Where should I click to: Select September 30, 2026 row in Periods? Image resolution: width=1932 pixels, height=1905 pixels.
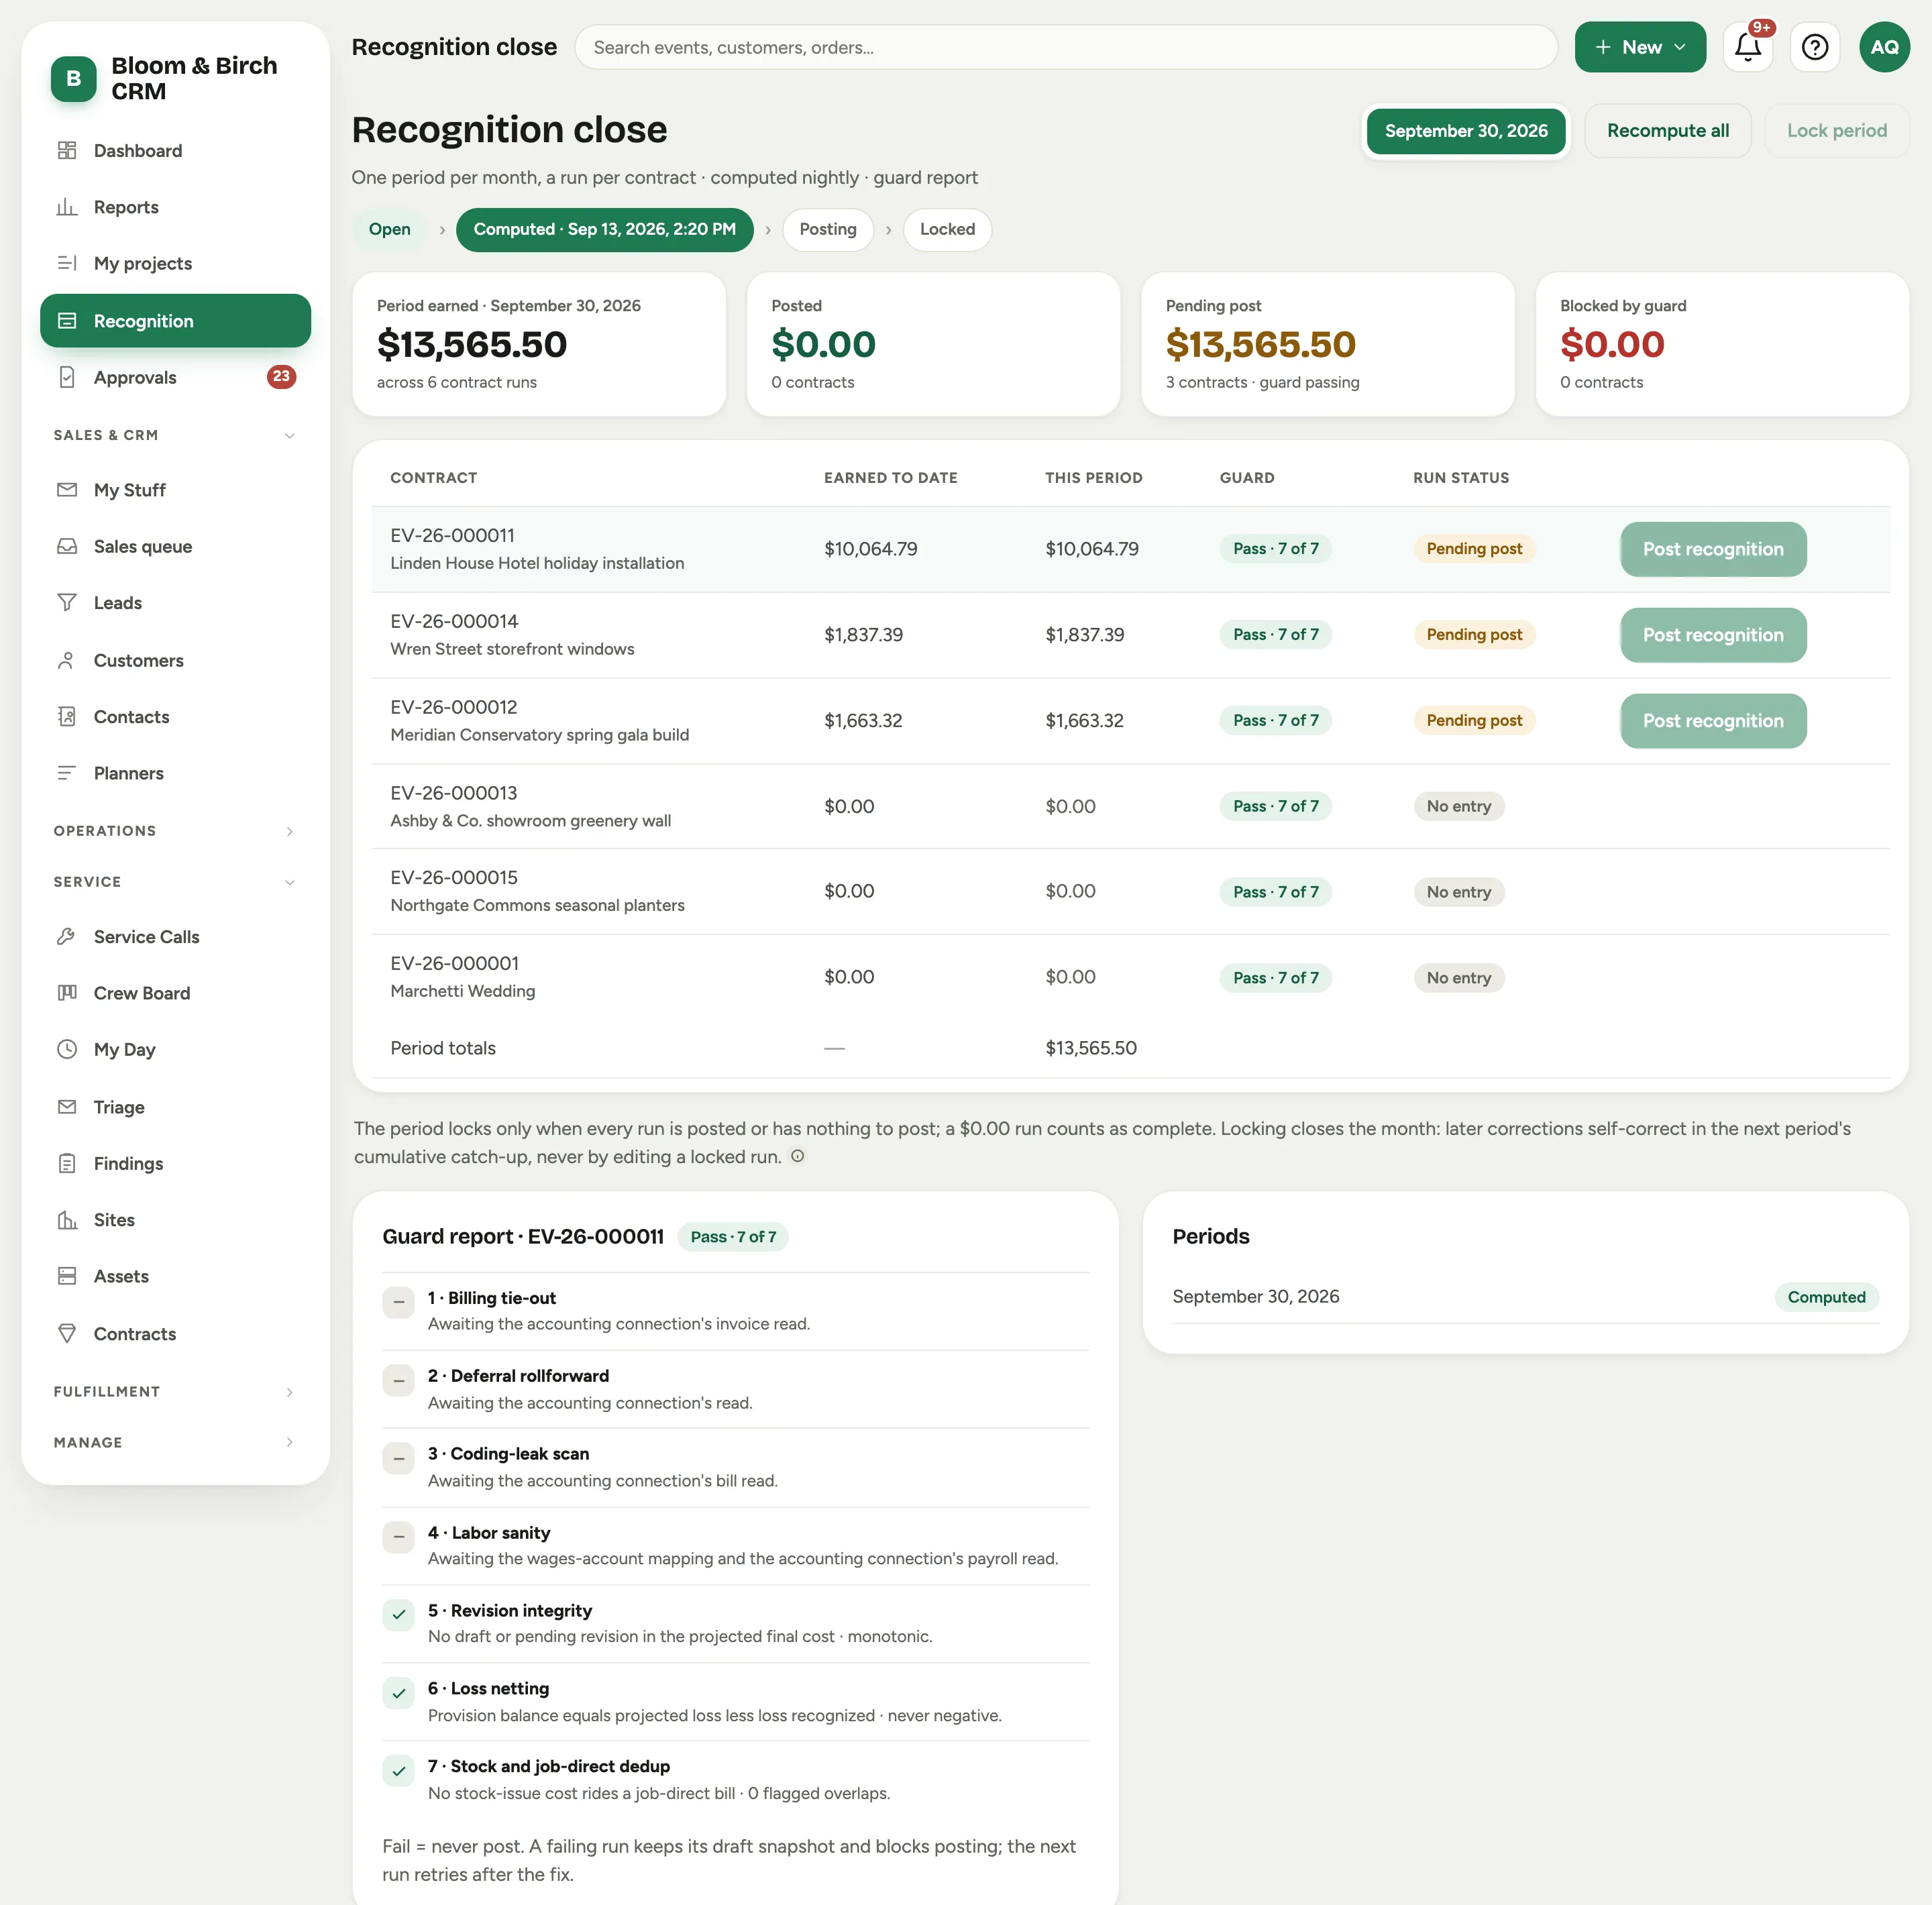coord(1525,1297)
